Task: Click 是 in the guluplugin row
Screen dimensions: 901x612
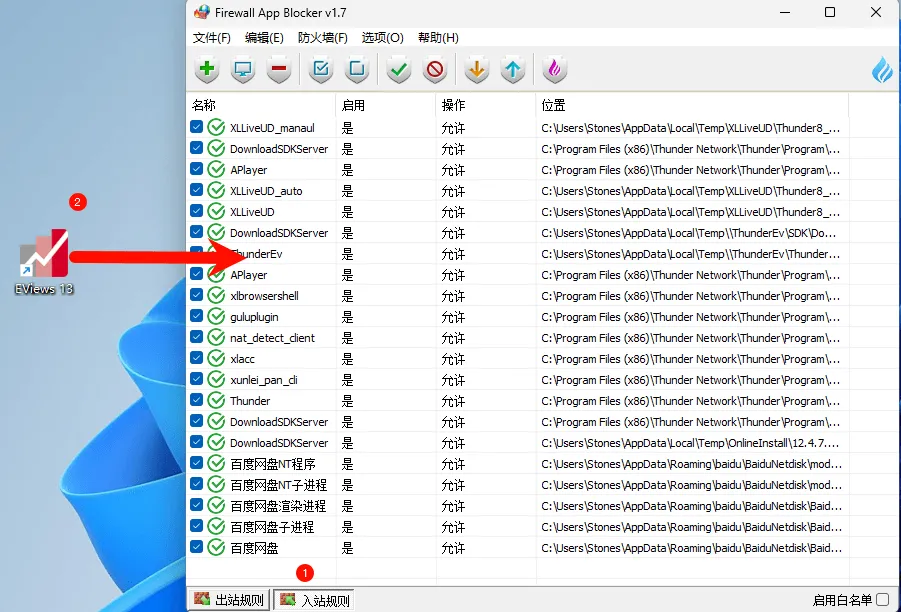Action: point(347,317)
